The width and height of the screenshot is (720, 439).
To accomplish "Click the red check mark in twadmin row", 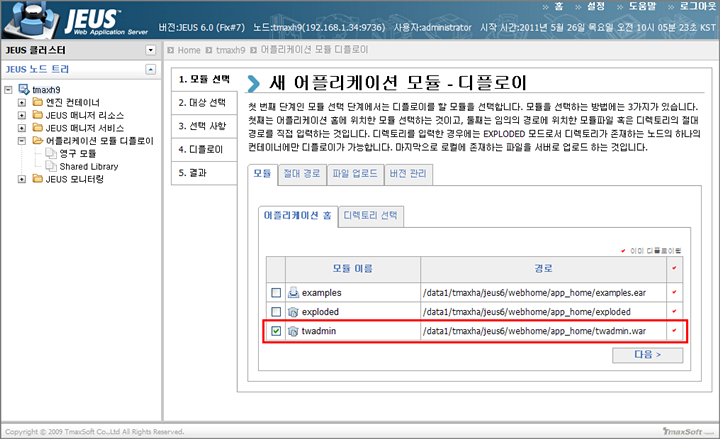I will coord(674,331).
